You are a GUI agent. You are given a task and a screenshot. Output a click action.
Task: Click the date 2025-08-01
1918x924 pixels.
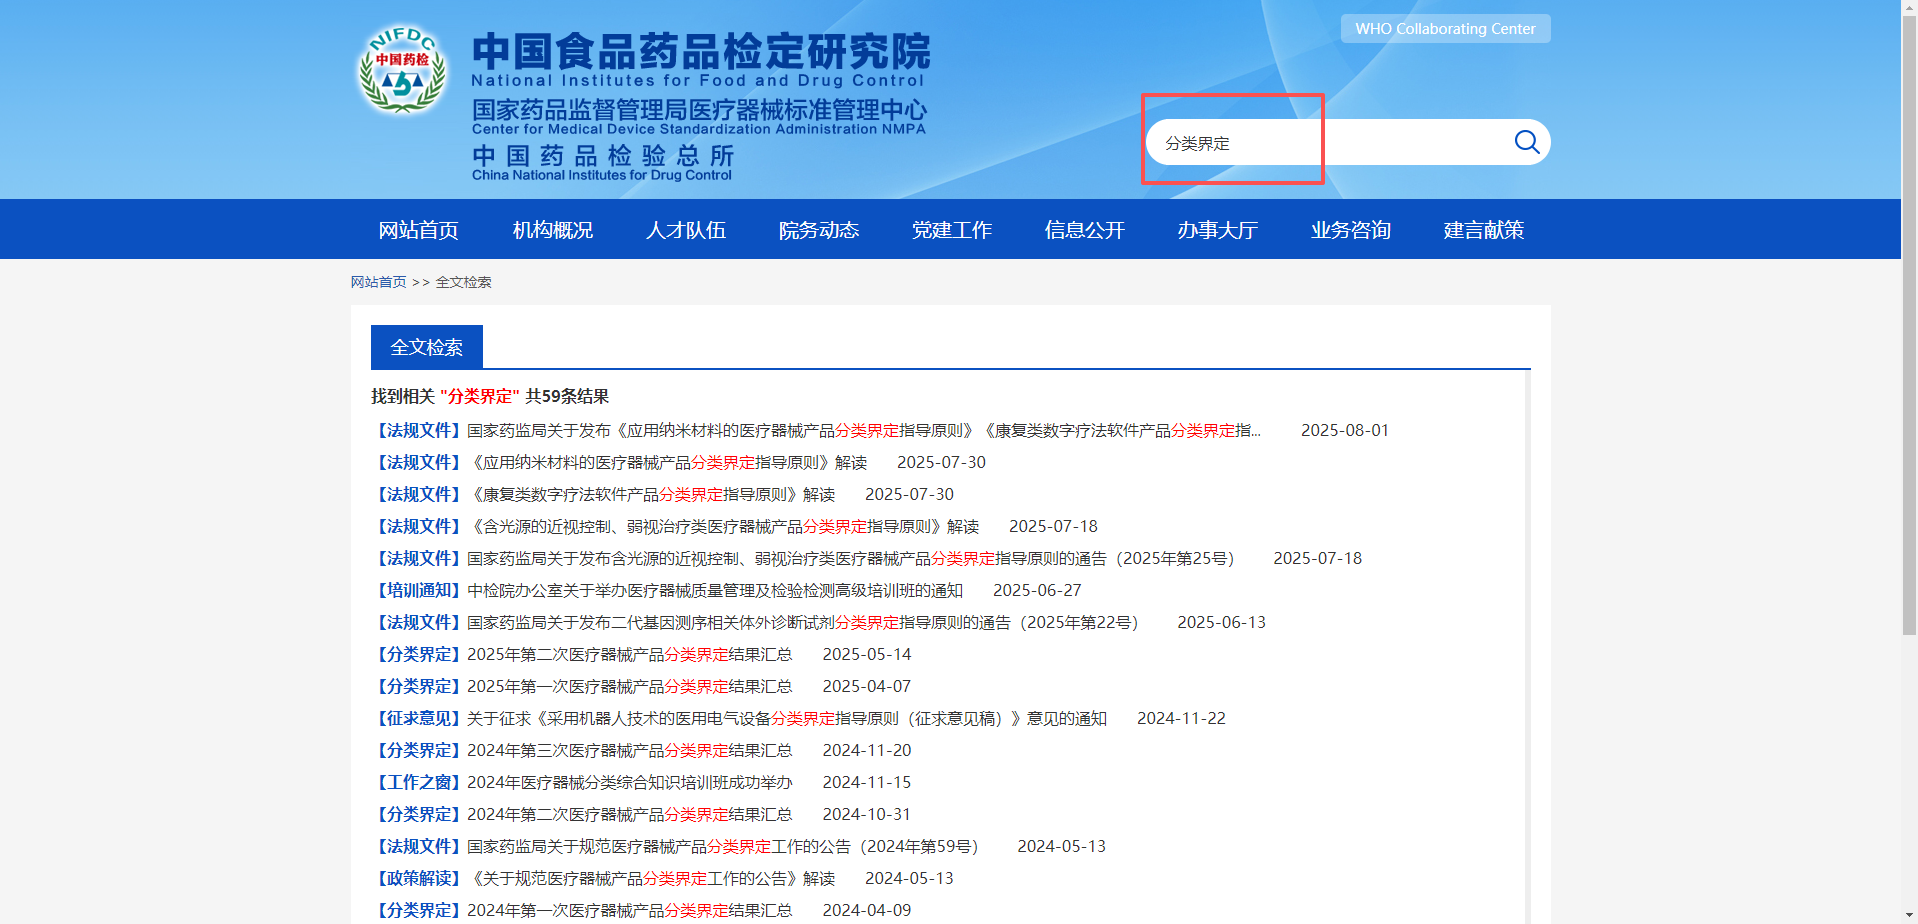point(1345,430)
